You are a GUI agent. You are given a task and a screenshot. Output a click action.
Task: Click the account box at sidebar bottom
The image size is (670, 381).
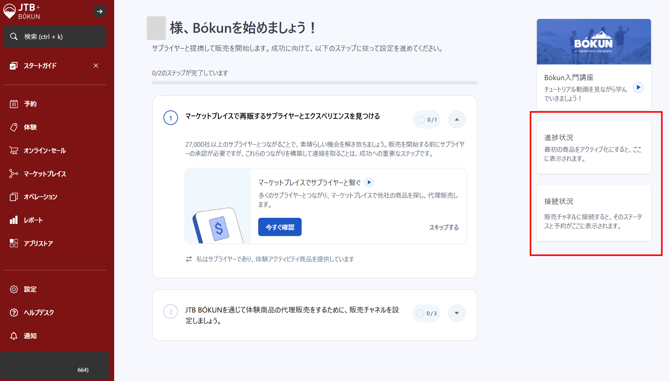pos(55,365)
